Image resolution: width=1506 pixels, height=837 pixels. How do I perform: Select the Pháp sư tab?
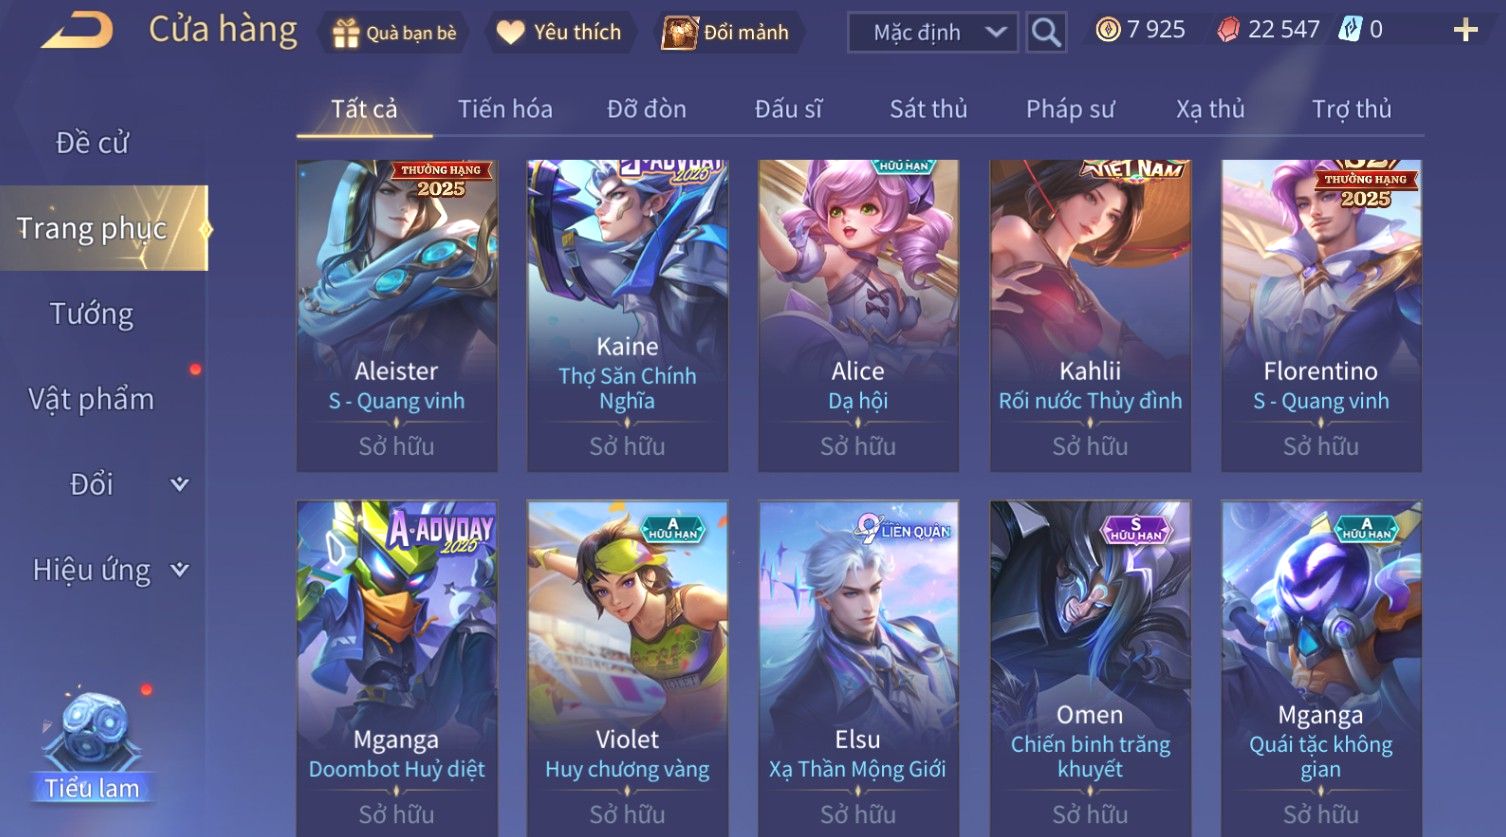(x=1070, y=109)
